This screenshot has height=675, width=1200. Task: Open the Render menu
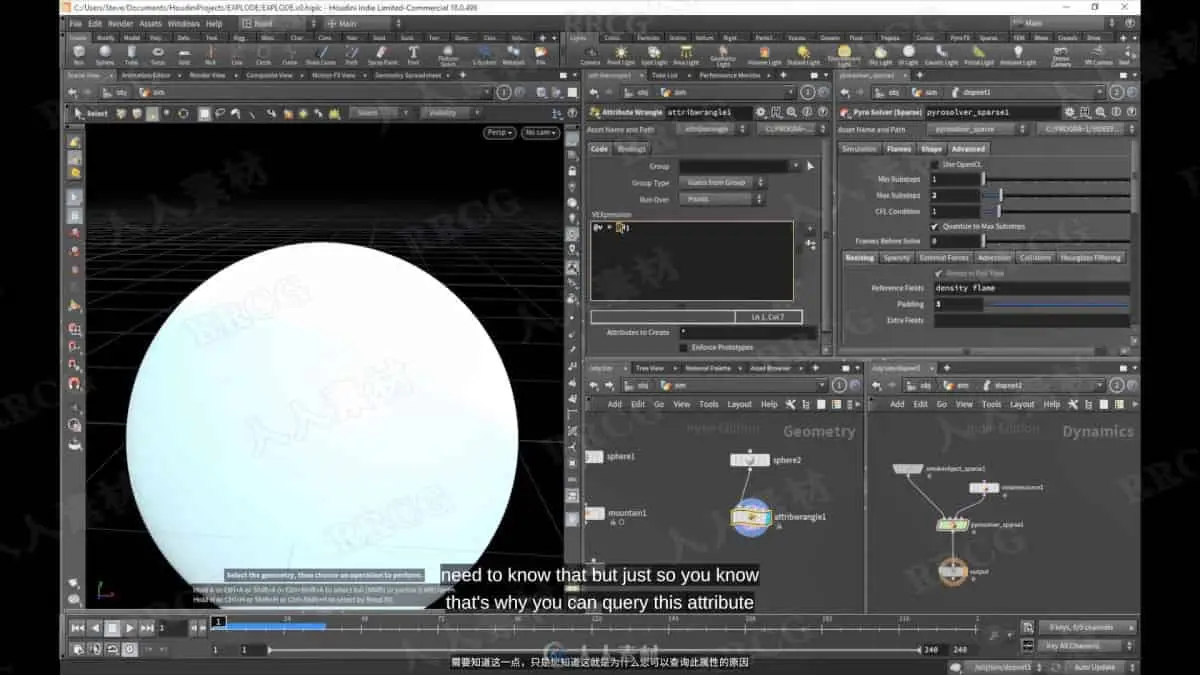[120, 23]
